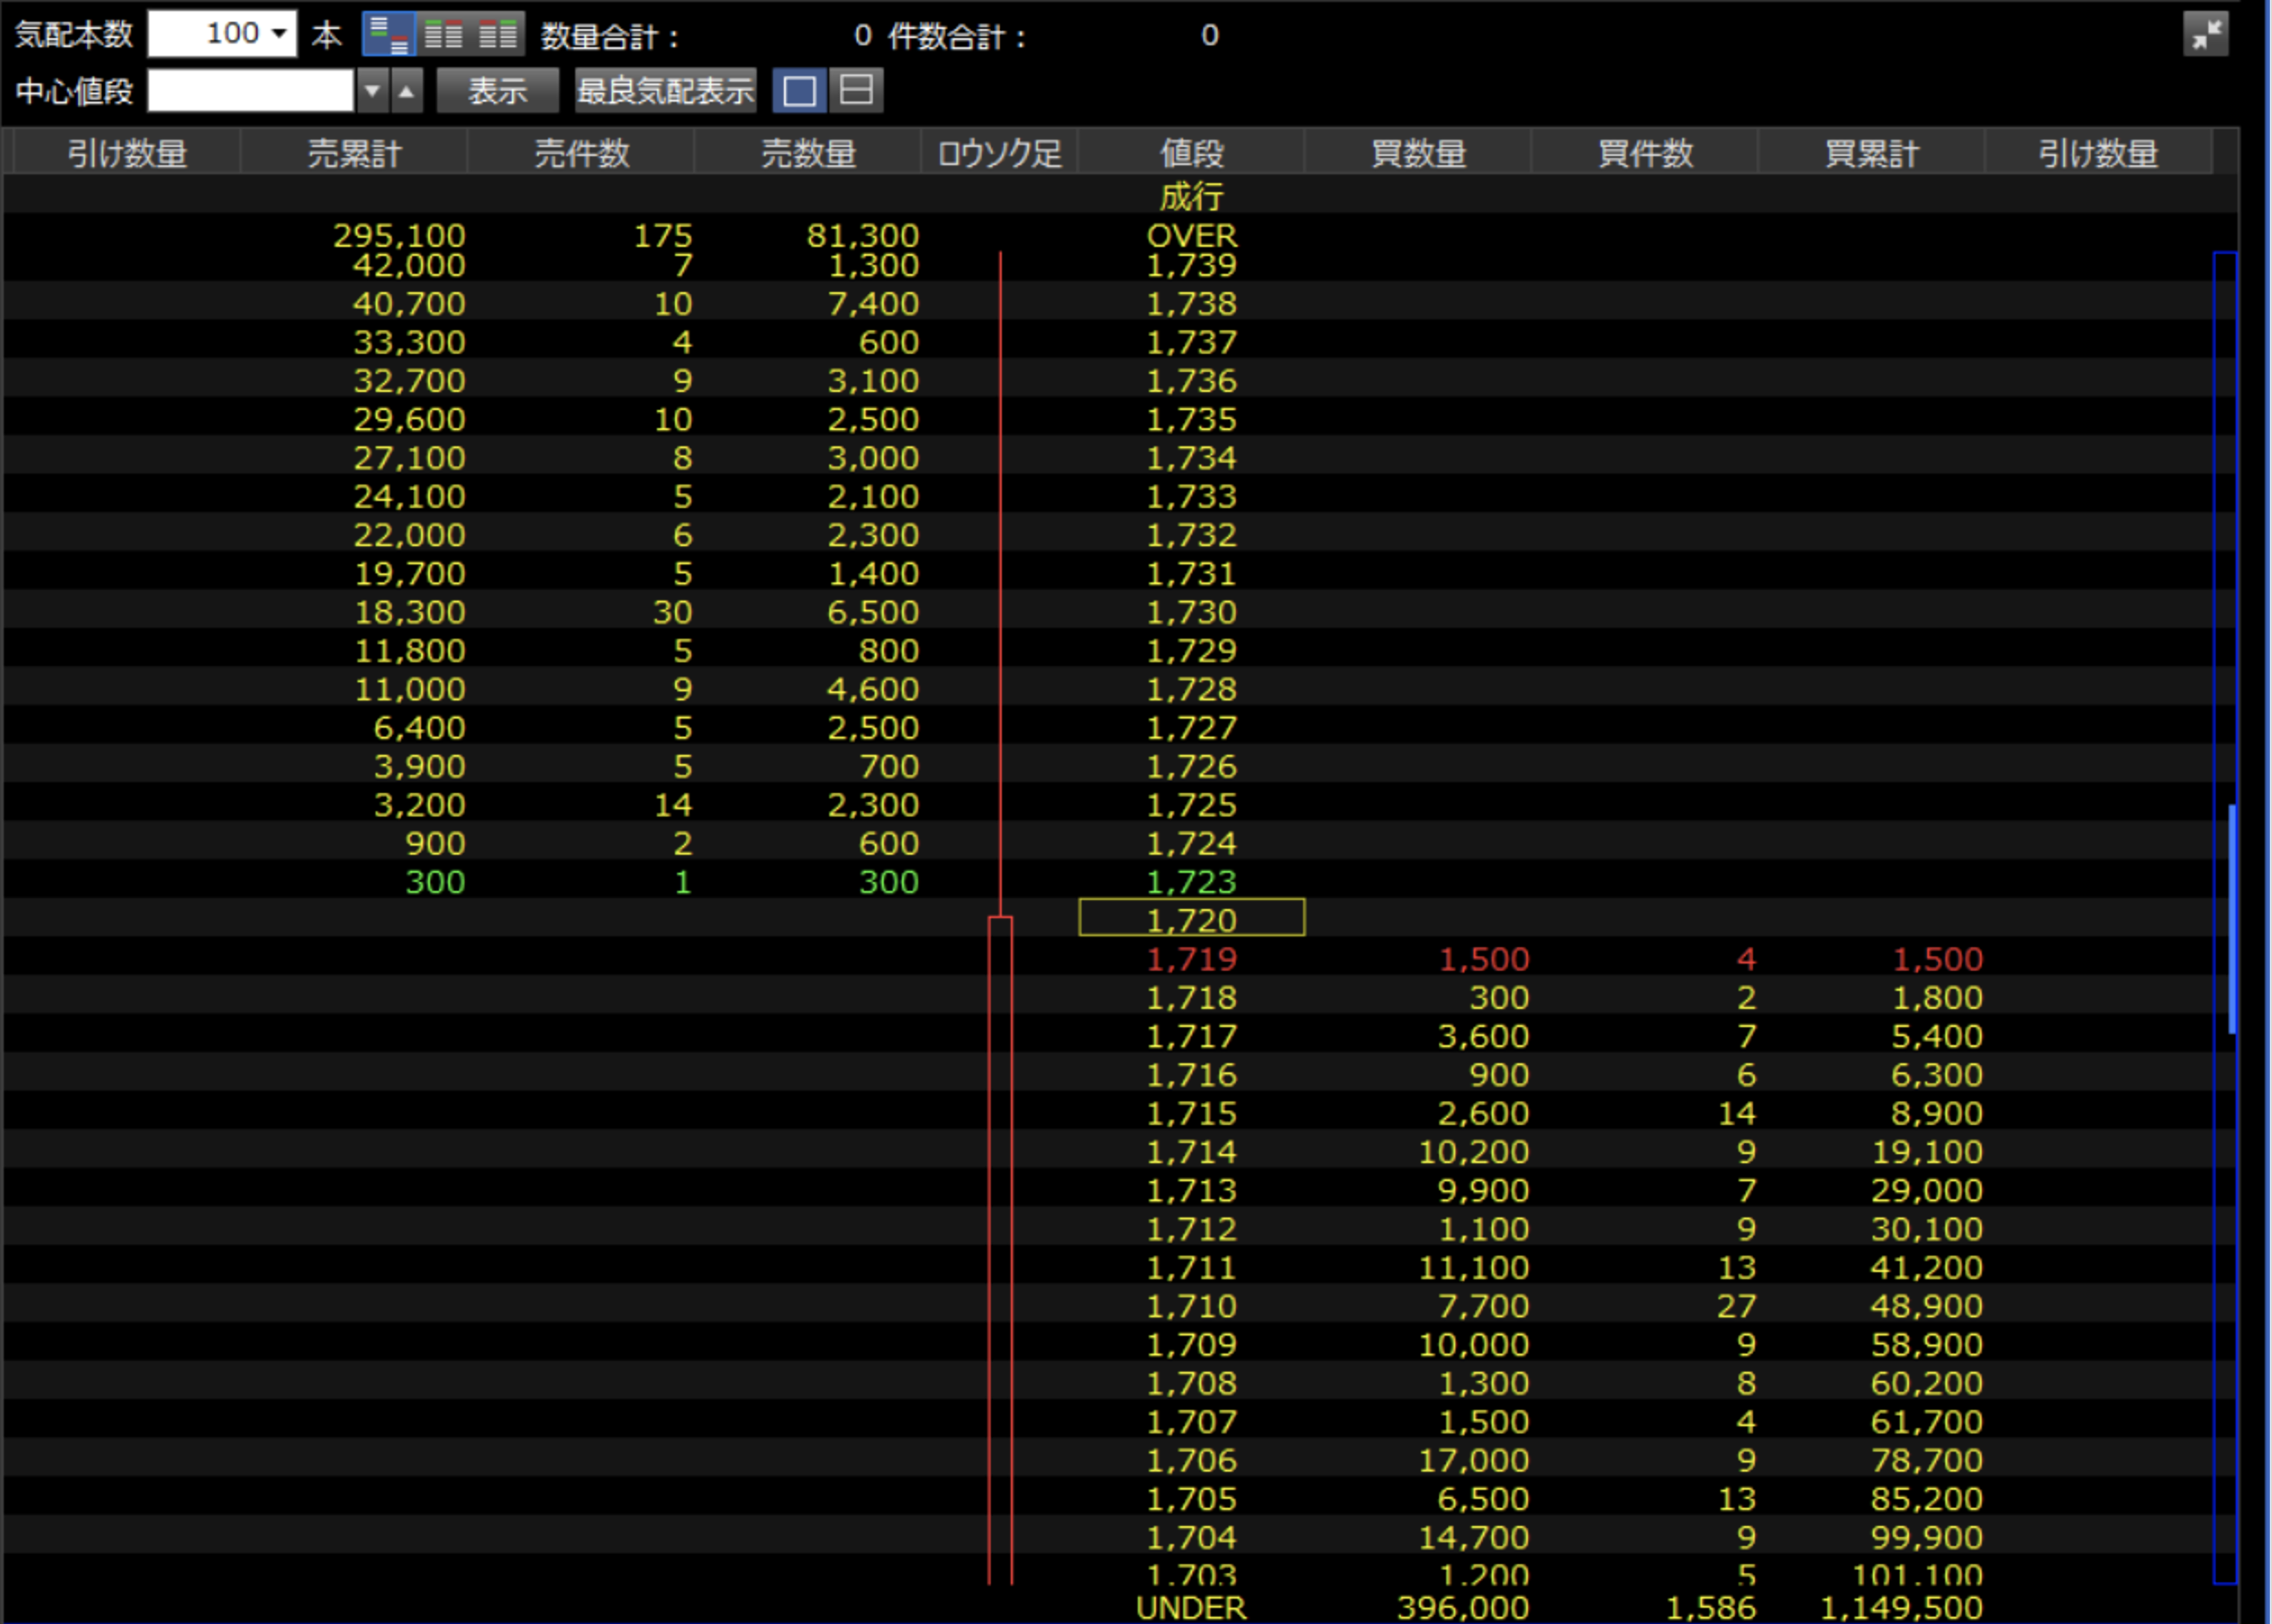Click the 最良気配表示 button
This screenshot has height=1624, width=2272.
pos(665,91)
